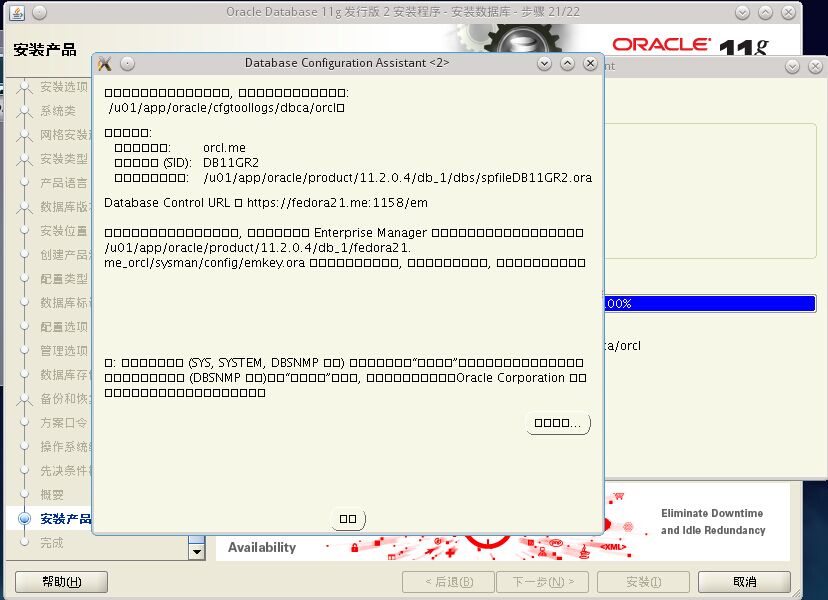Viewport: 828px width, 600px height.
Task: Click the Java icon in installer title bar
Action: point(17,12)
